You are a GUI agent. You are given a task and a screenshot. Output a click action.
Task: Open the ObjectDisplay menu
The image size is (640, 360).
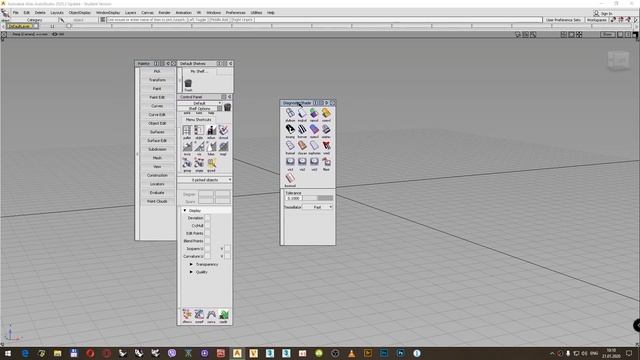click(80, 13)
